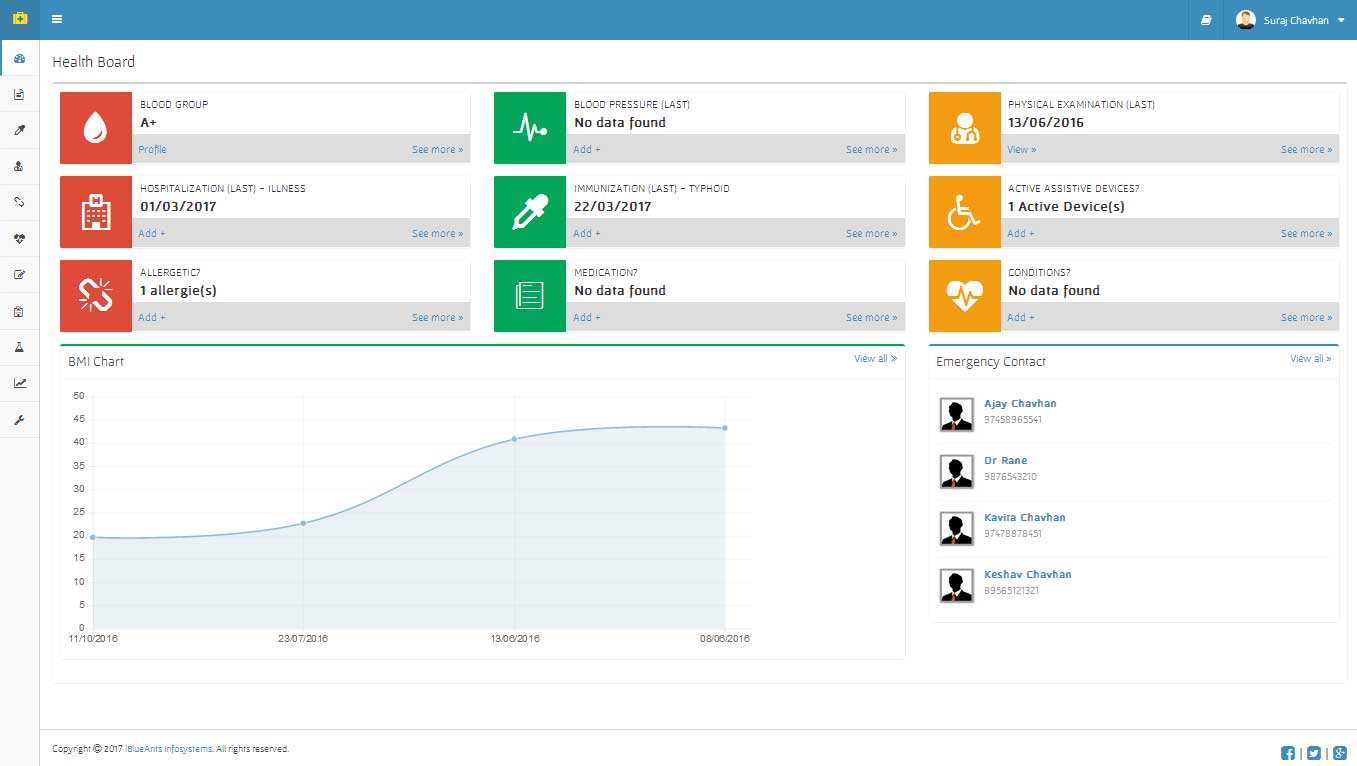Click Add + under Hospitalization
Screen dimensions: 1357x766
pyautogui.click(x=152, y=234)
